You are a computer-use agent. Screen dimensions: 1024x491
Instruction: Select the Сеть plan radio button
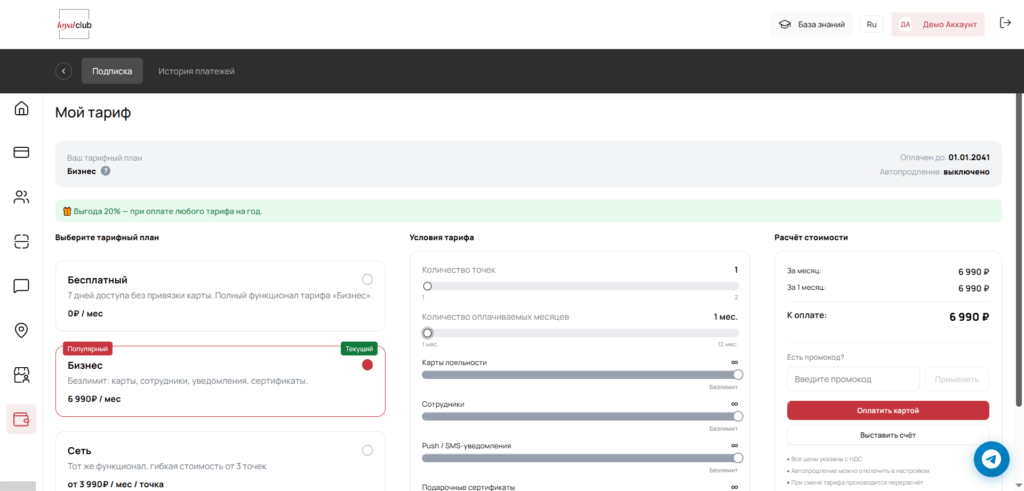(367, 450)
